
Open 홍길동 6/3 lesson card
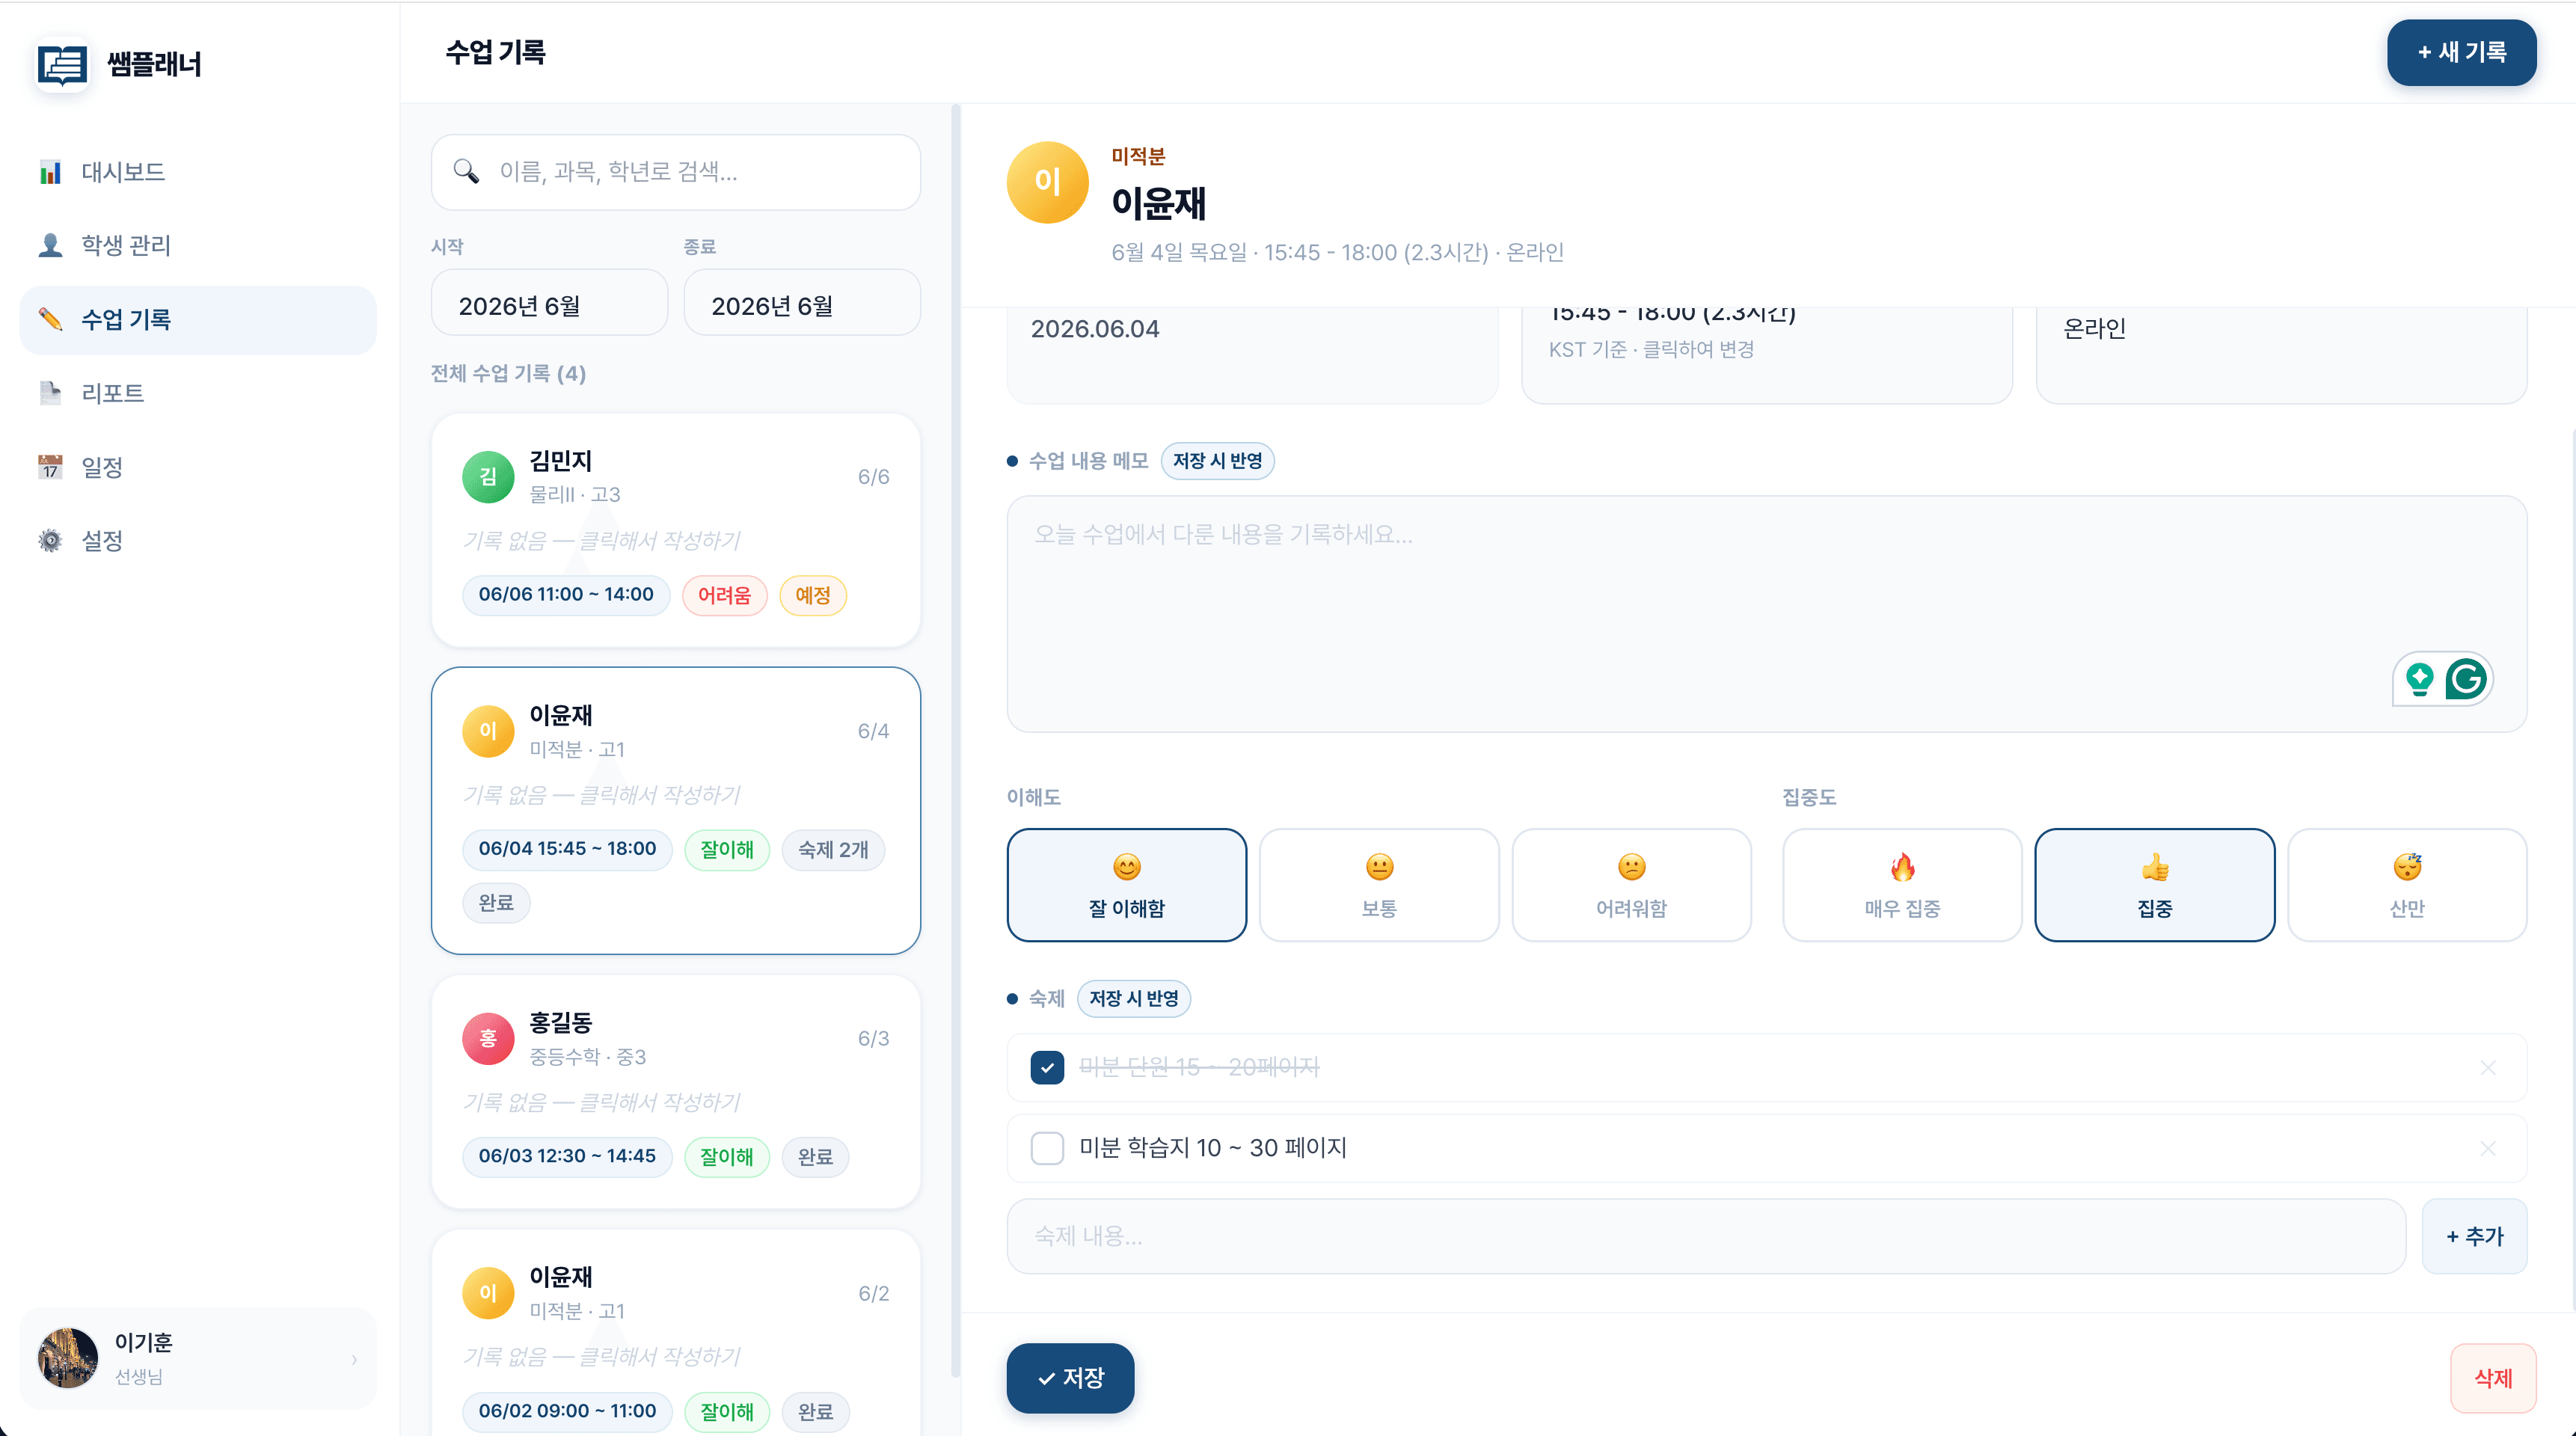pos(676,1092)
